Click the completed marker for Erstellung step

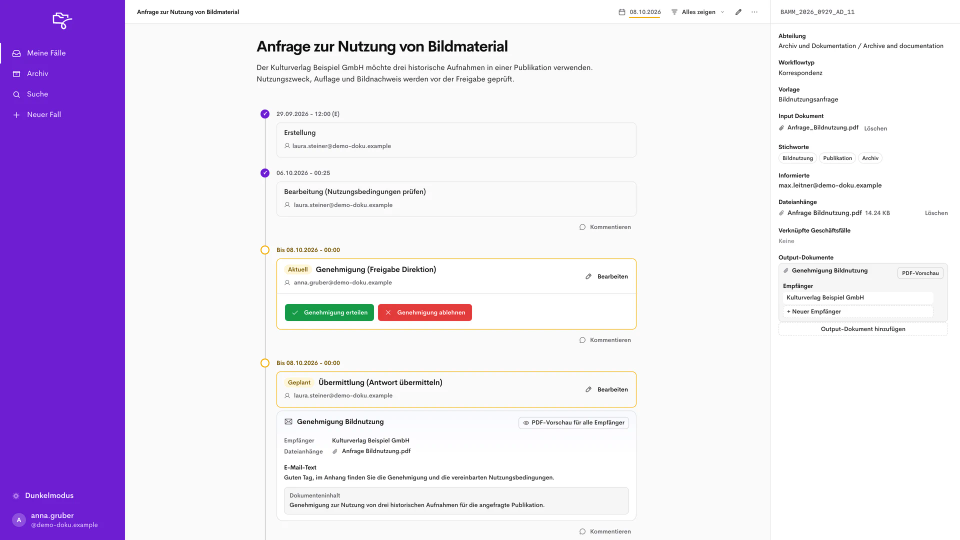pos(264,114)
